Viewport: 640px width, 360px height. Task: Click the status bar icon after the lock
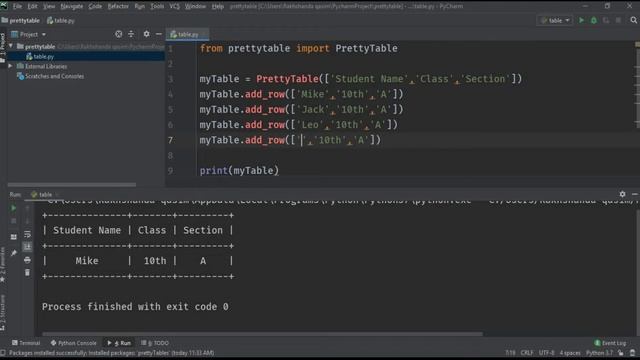[x=633, y=353]
